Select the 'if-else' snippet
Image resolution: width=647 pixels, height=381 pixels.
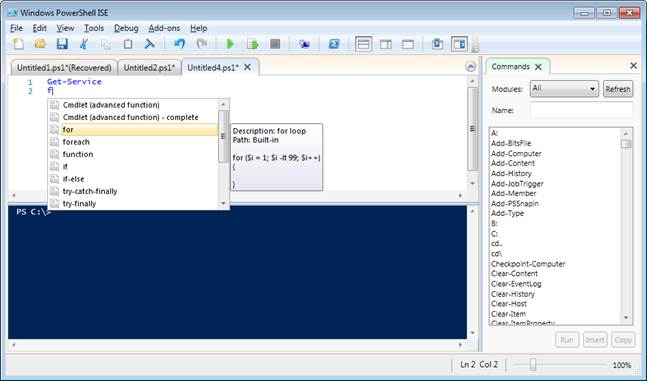134,179
